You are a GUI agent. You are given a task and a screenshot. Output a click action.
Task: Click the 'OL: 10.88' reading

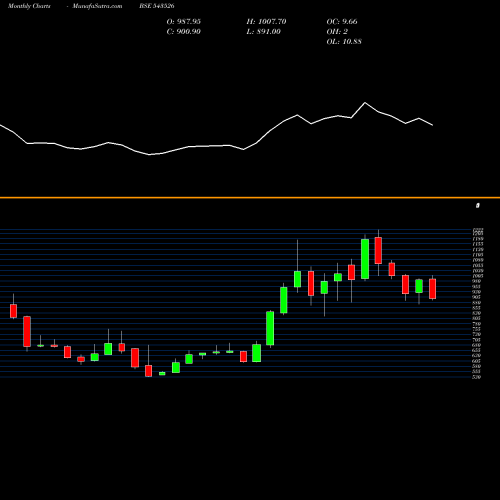click(344, 41)
